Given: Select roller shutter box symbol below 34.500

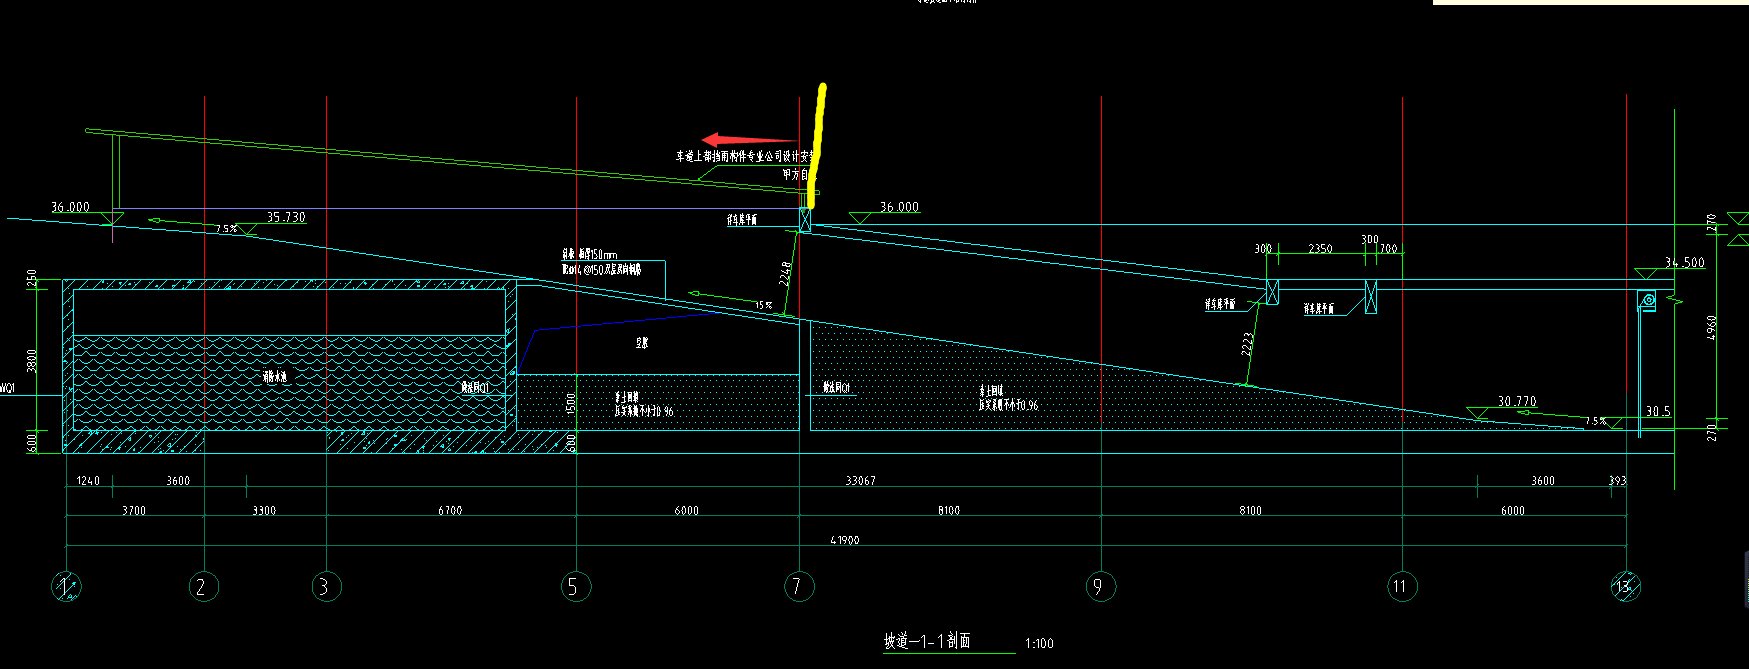Looking at the screenshot, I should tap(1647, 300).
